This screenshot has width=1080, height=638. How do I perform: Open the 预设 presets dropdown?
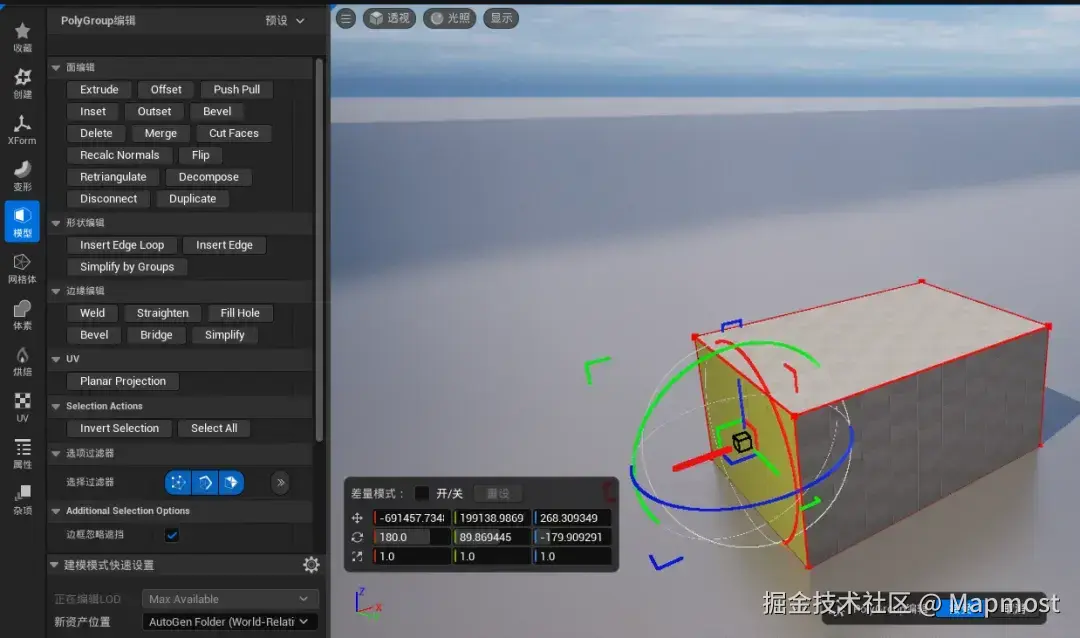pos(285,21)
